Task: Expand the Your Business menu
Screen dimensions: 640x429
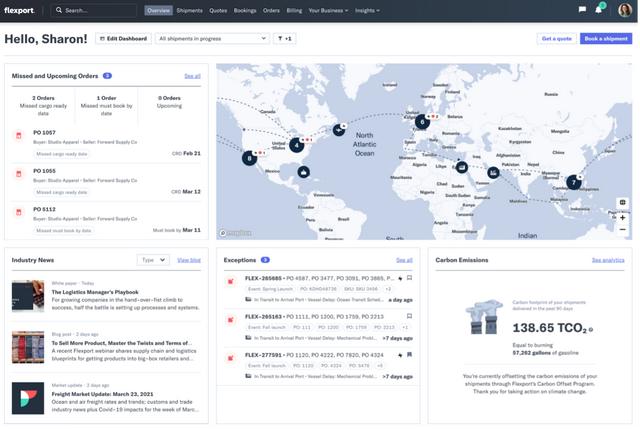Action: tap(330, 10)
